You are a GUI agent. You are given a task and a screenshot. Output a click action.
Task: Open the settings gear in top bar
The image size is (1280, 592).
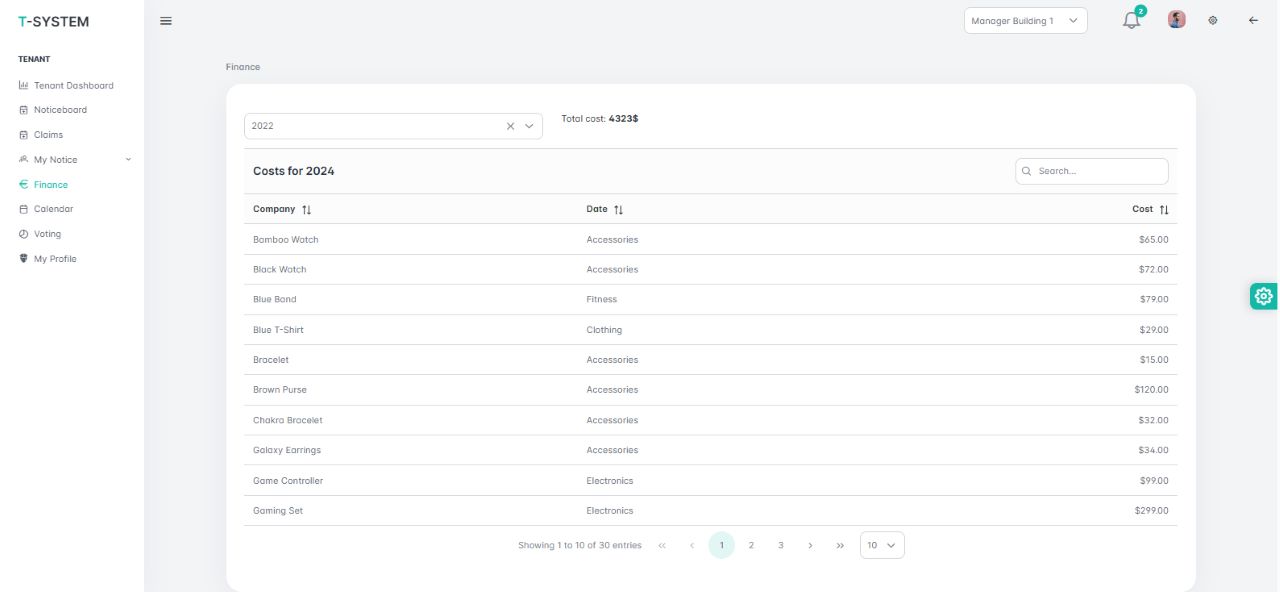tap(1213, 20)
